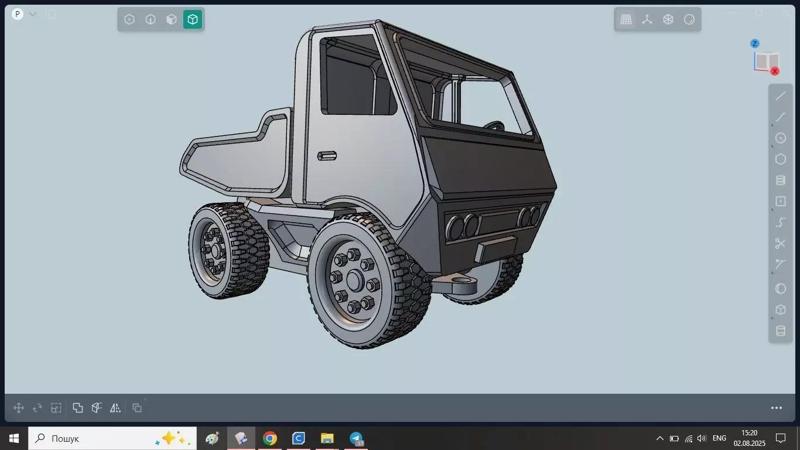Click the Пошук taskbar search box
The image size is (800, 450).
coord(112,438)
